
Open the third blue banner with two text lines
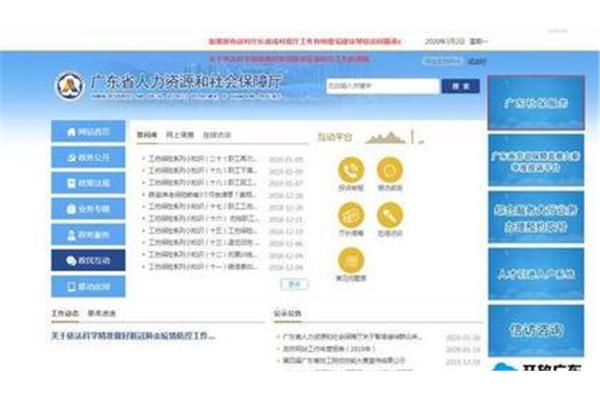[536, 217]
